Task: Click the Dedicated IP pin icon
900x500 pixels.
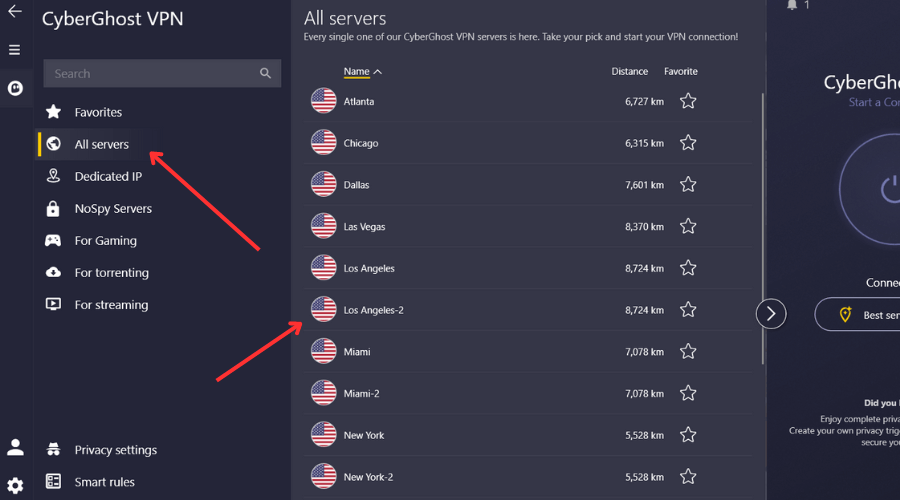Action: coord(53,176)
